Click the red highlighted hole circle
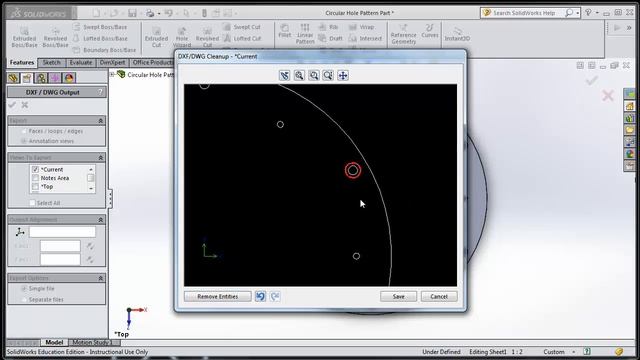Image resolution: width=640 pixels, height=360 pixels. click(353, 170)
